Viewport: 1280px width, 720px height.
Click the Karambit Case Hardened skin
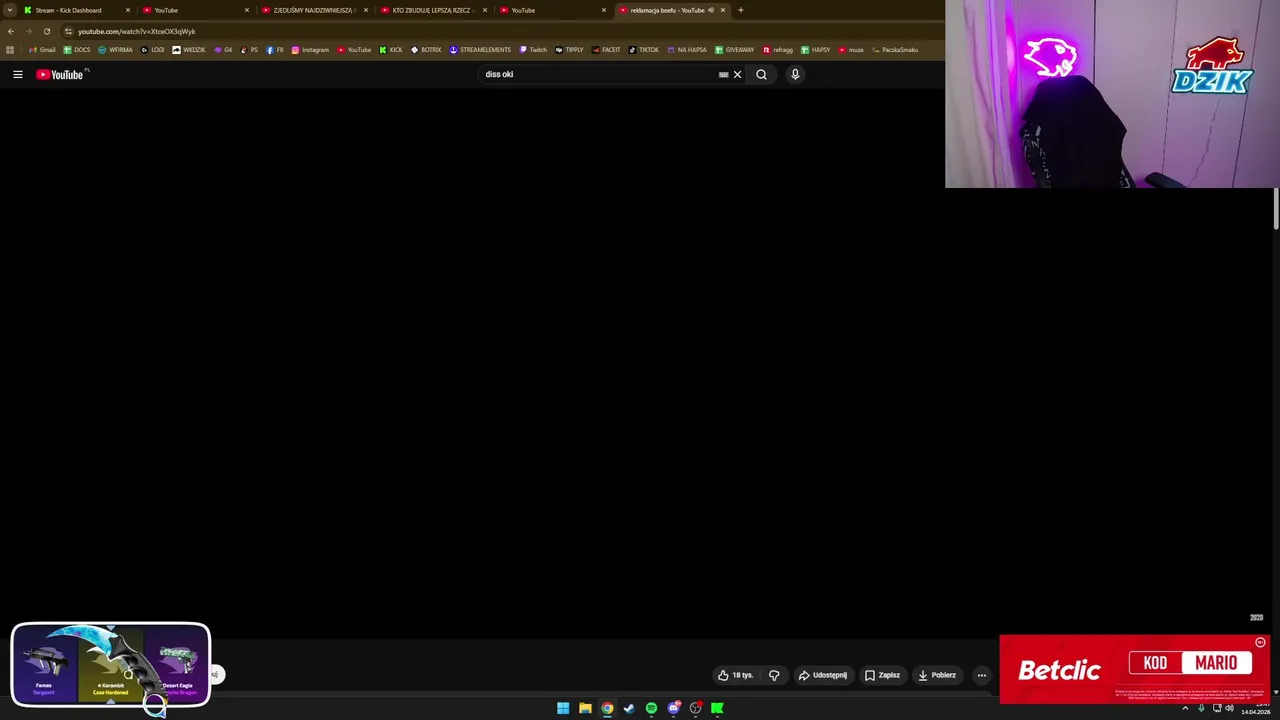tap(111, 664)
